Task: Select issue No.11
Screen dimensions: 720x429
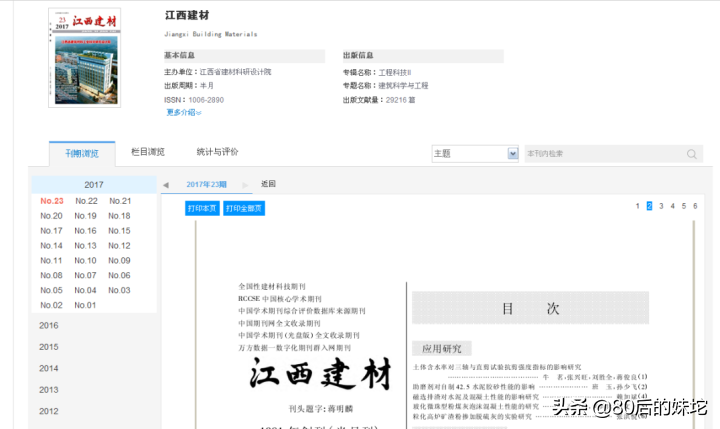Action: [51, 260]
